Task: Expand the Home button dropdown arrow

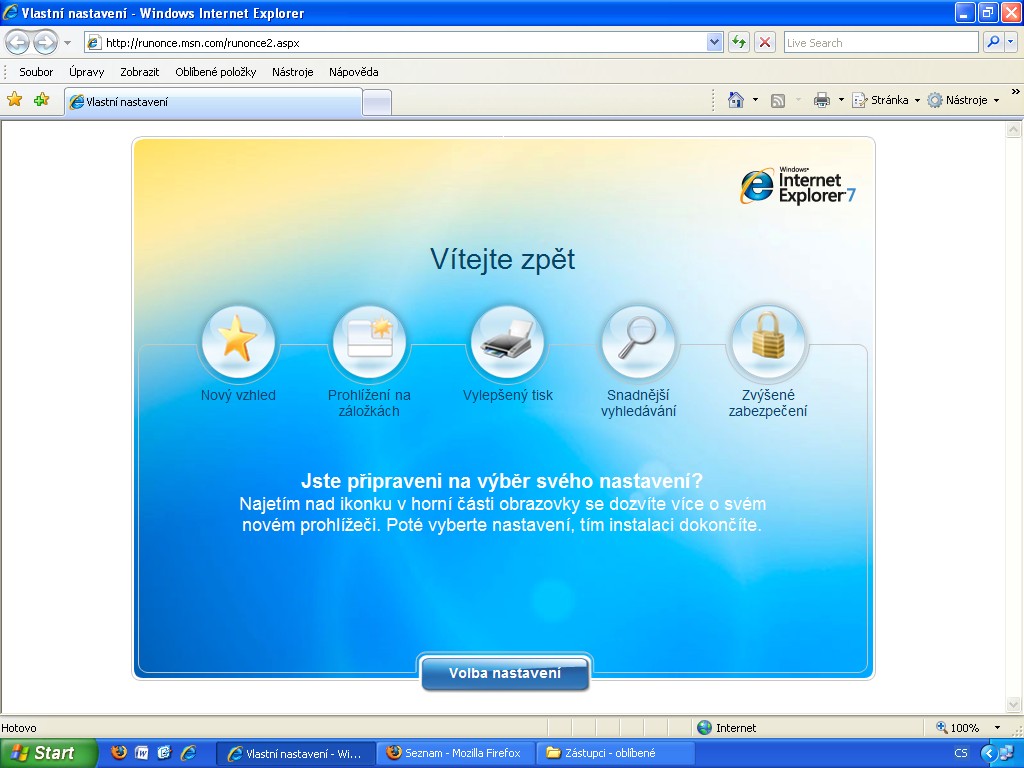Action: click(756, 100)
